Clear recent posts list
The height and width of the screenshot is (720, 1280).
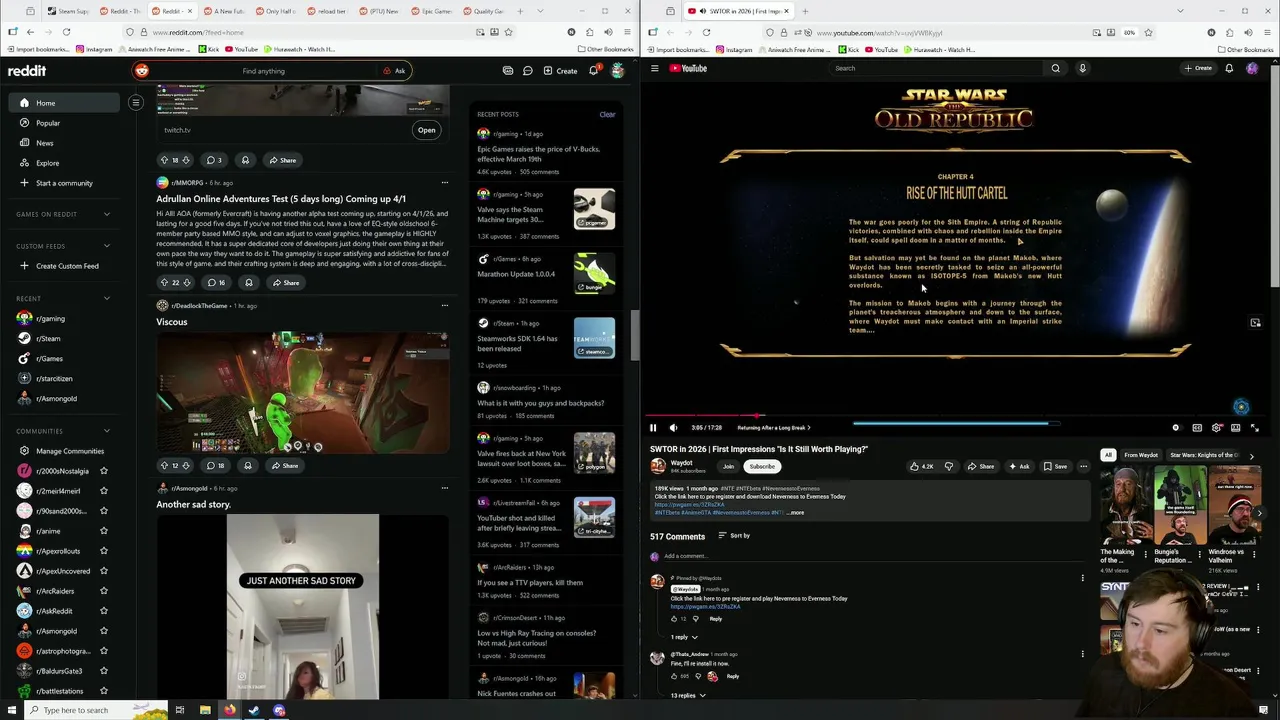pyautogui.click(x=607, y=114)
